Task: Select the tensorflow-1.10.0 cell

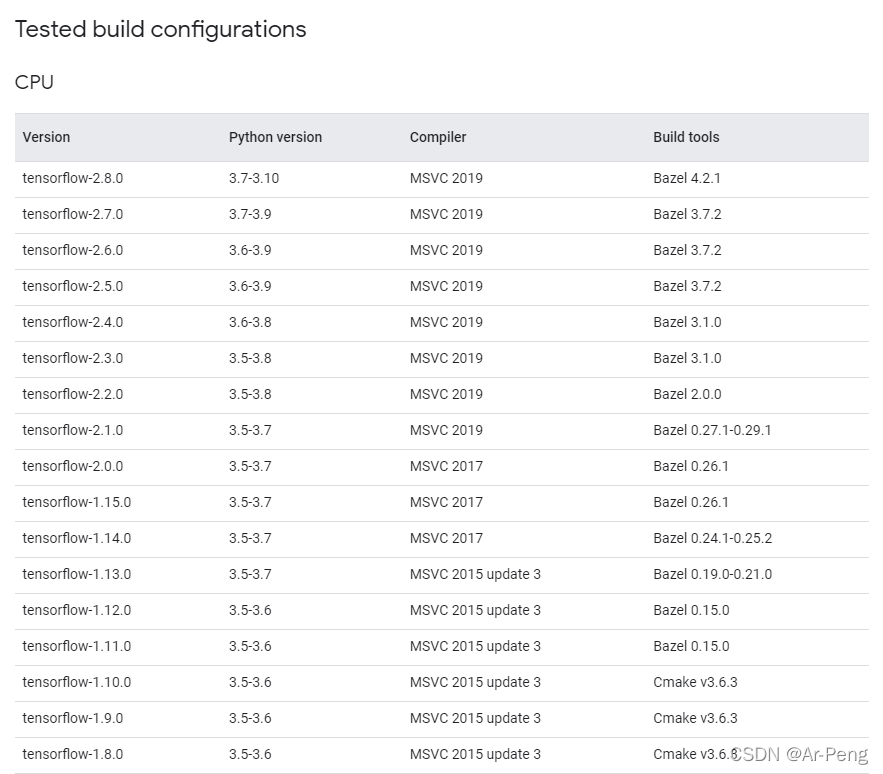Action: click(x=77, y=683)
